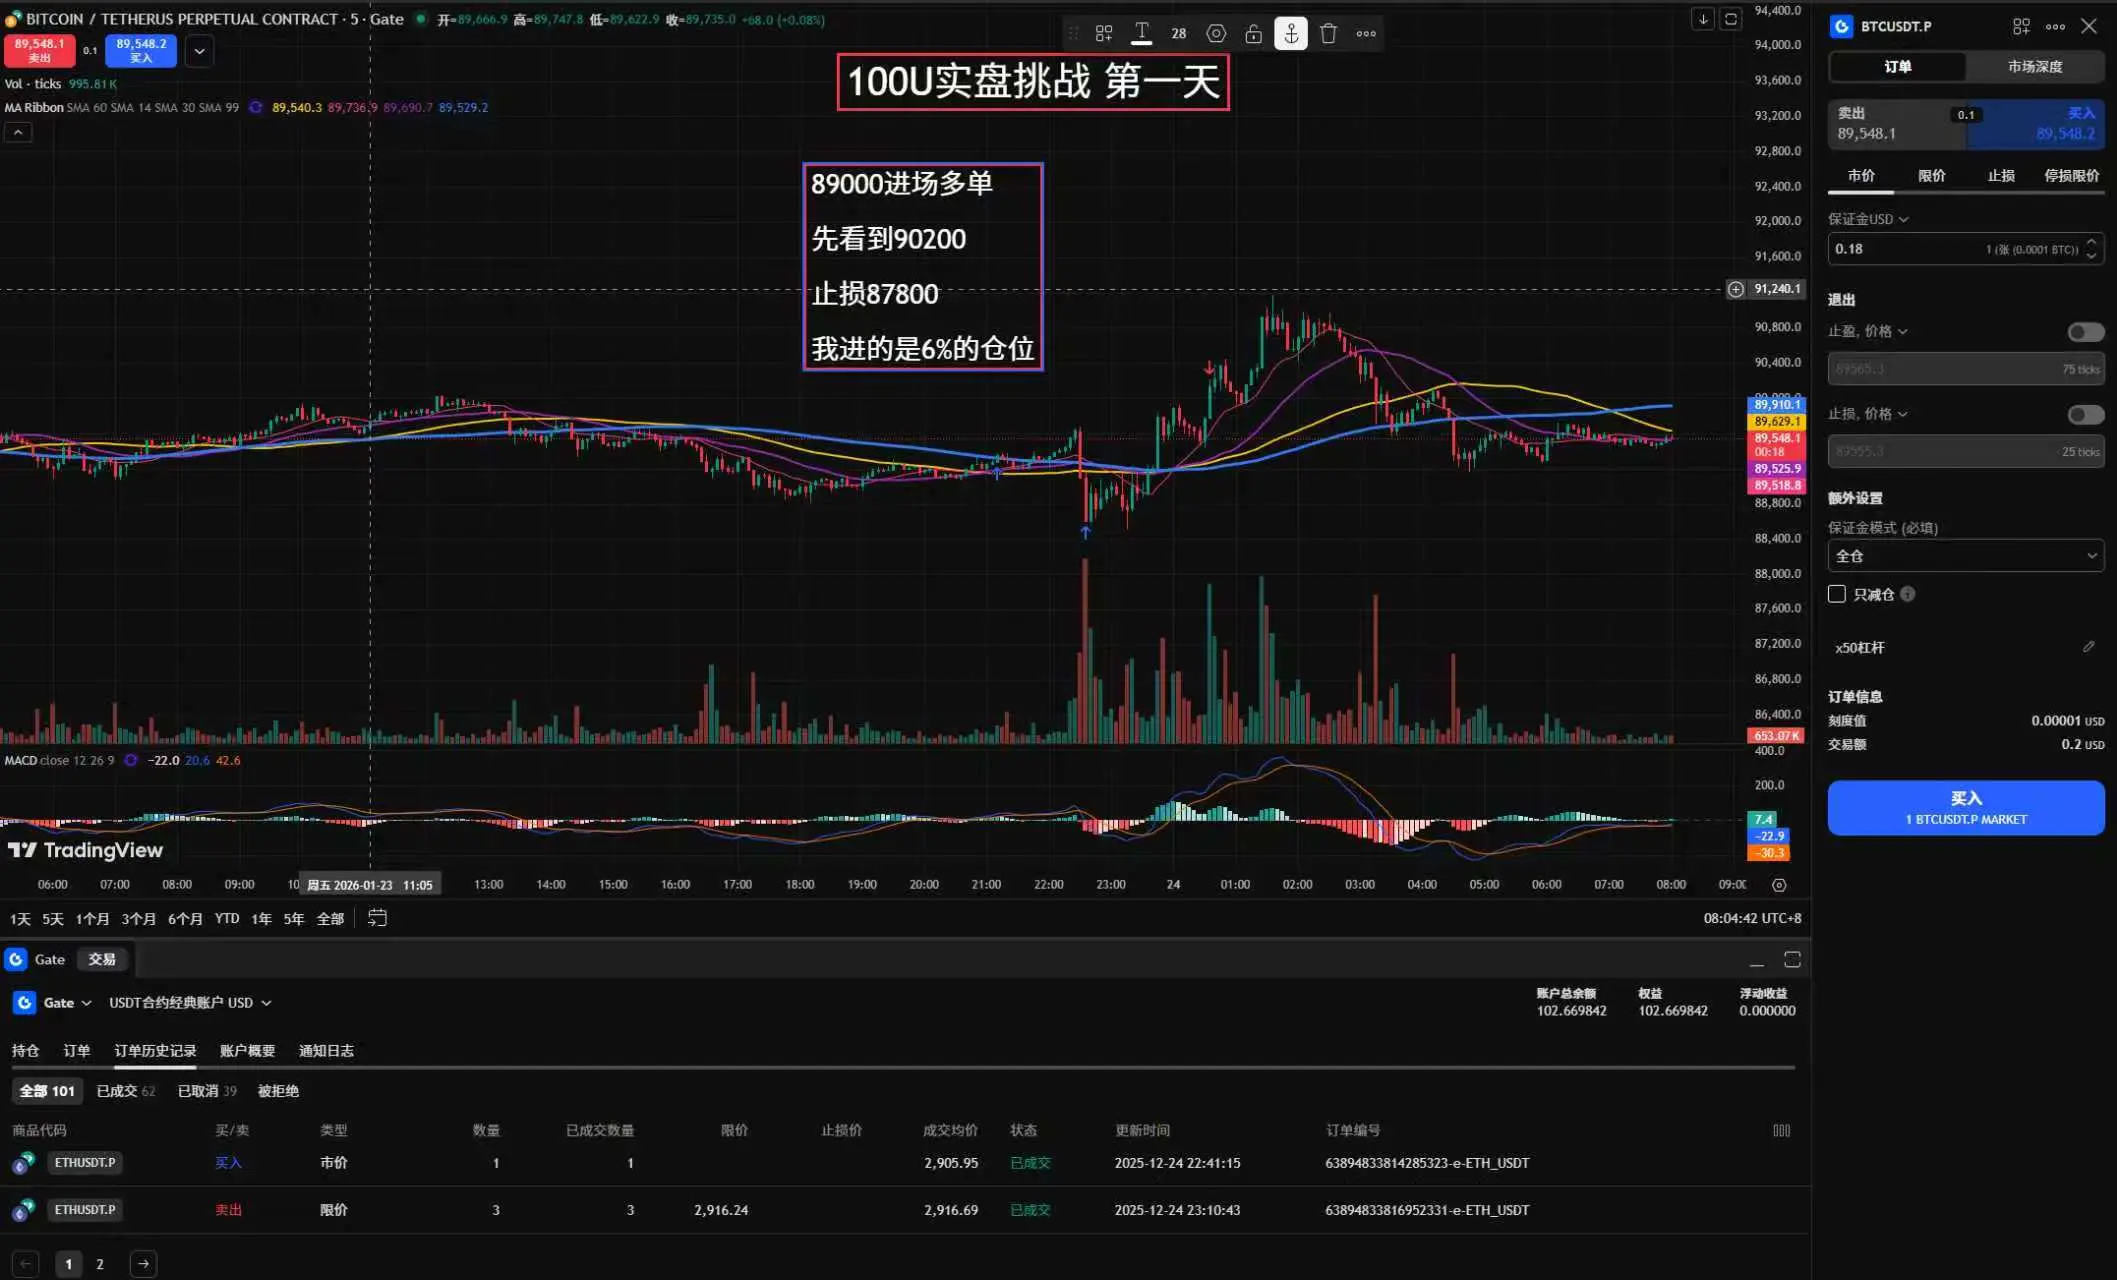Expand the 保证金USD dropdown
Image resolution: width=2117 pixels, height=1280 pixels.
pyautogui.click(x=1868, y=219)
